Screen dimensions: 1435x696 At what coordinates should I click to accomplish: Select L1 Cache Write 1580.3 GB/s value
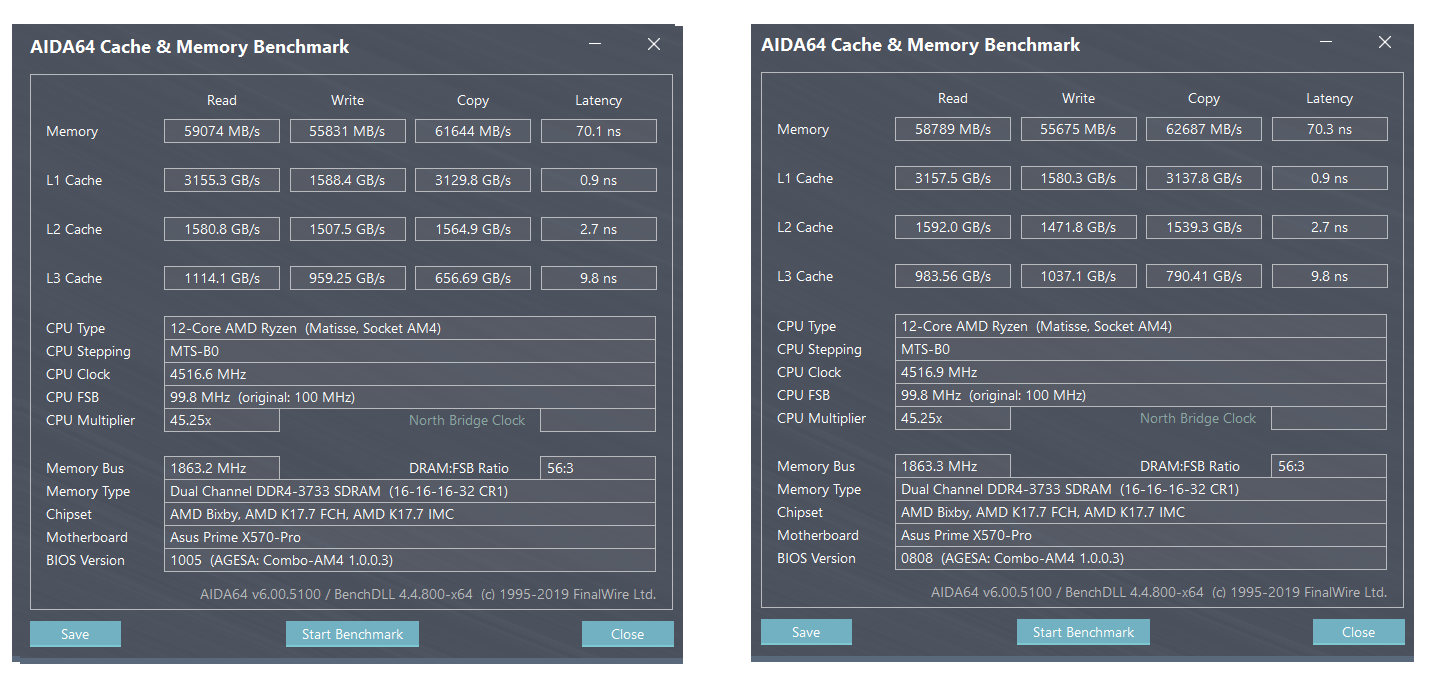coord(1079,178)
